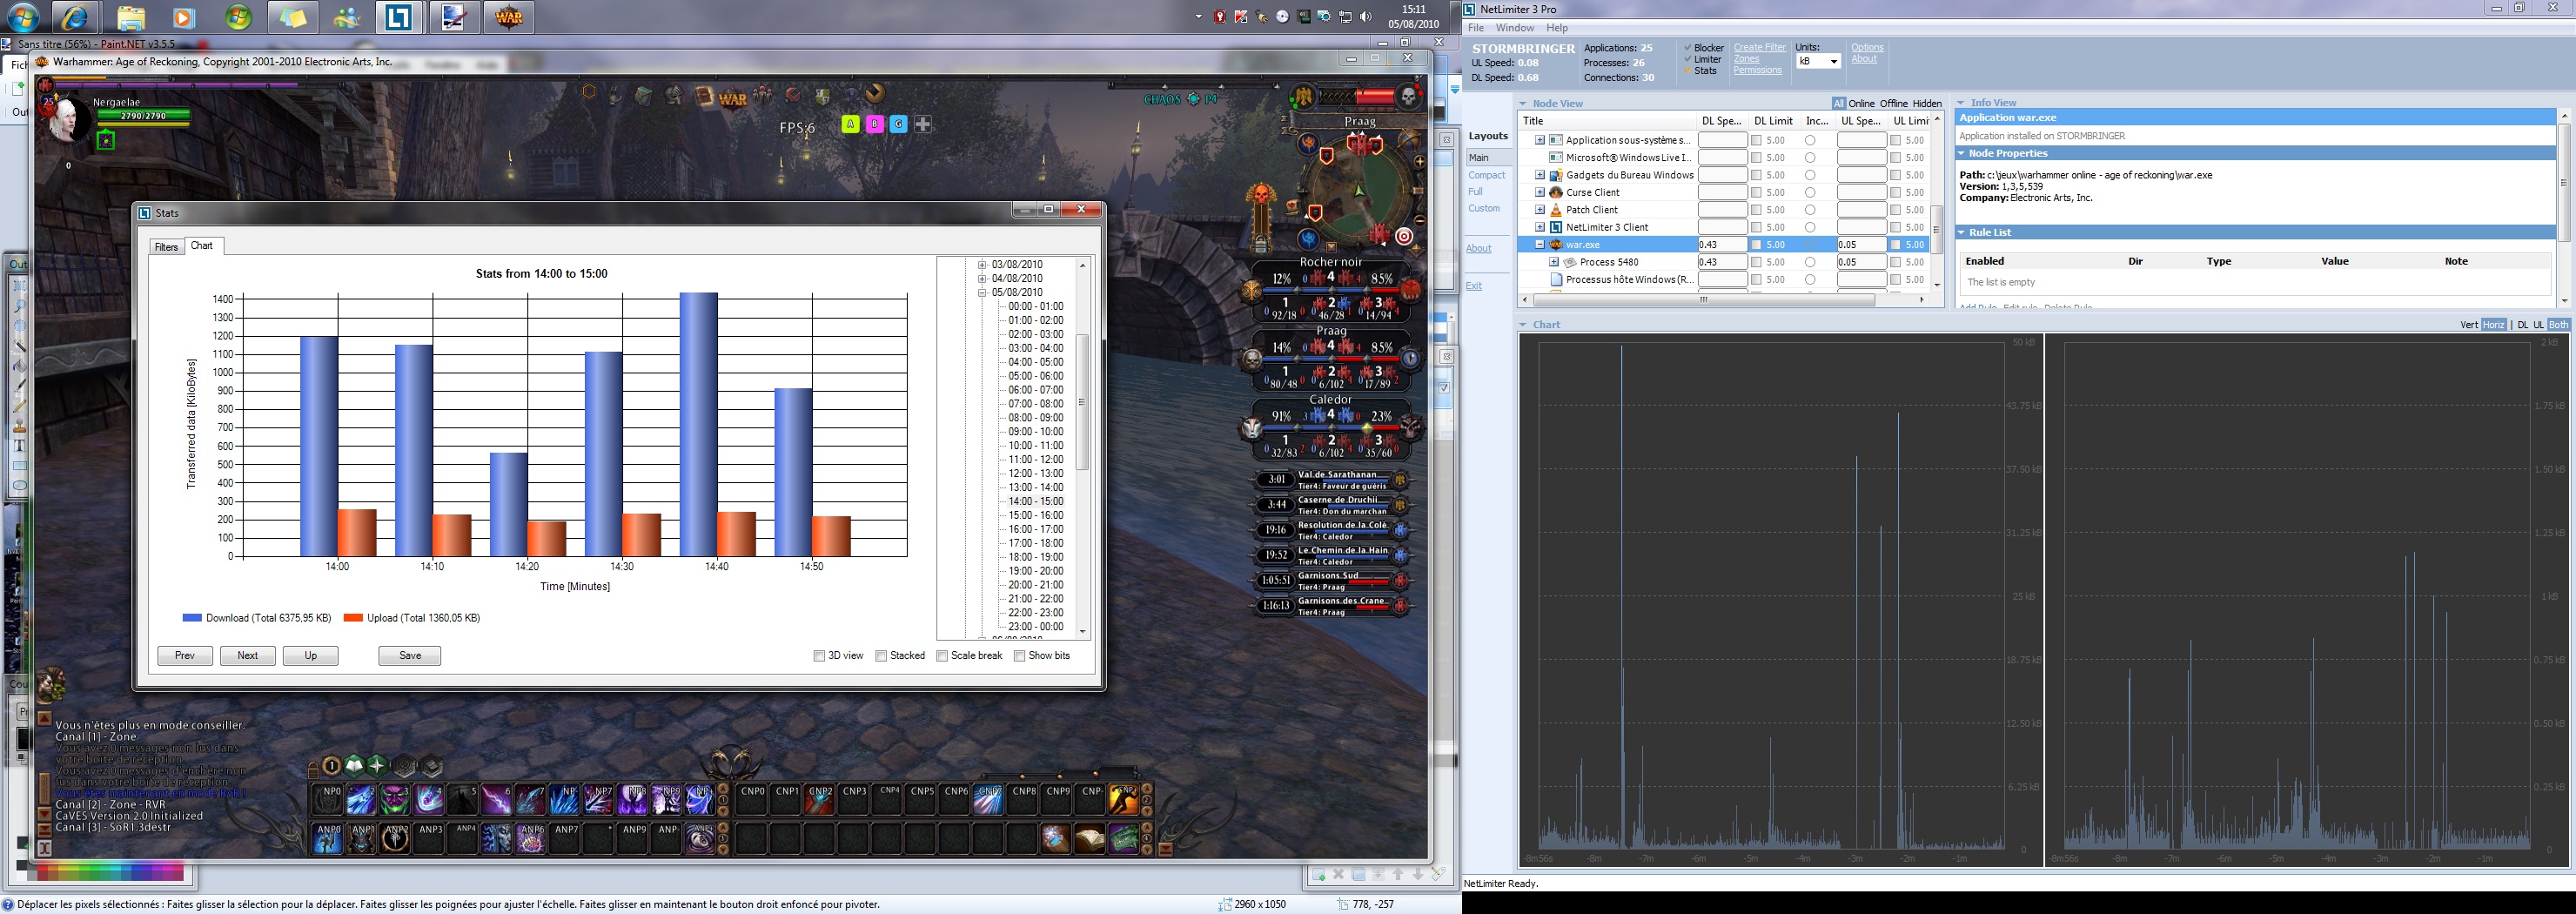Click the volume speaker tray icon

(x=1366, y=17)
